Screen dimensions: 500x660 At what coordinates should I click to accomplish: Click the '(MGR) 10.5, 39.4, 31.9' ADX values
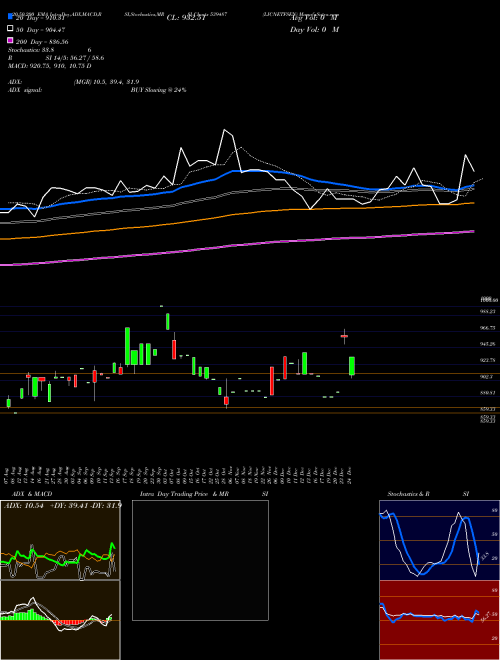(x=106, y=82)
